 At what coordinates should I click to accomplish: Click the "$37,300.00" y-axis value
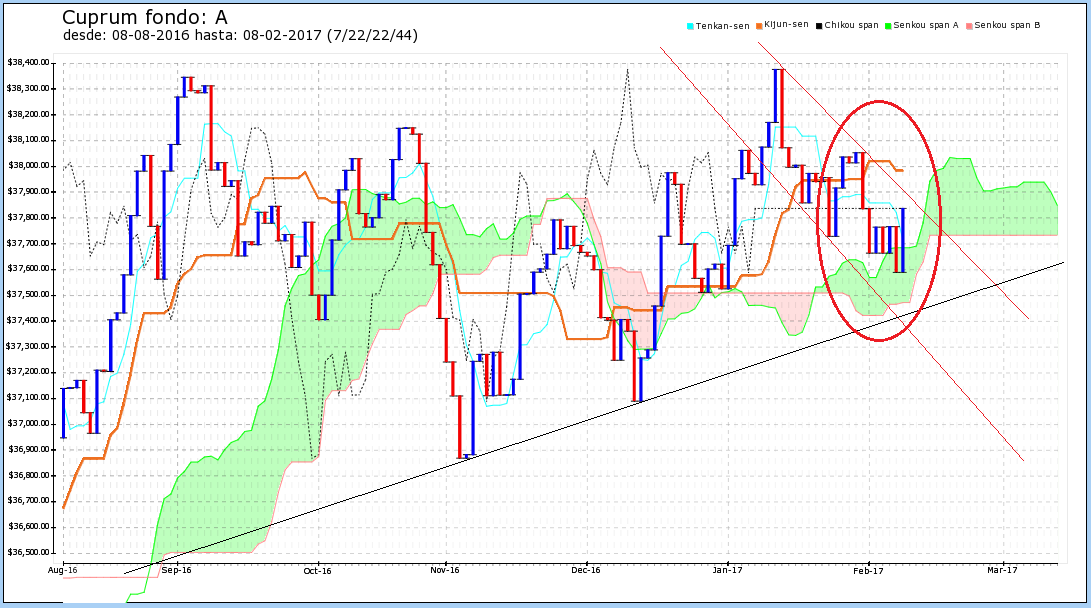[29, 346]
